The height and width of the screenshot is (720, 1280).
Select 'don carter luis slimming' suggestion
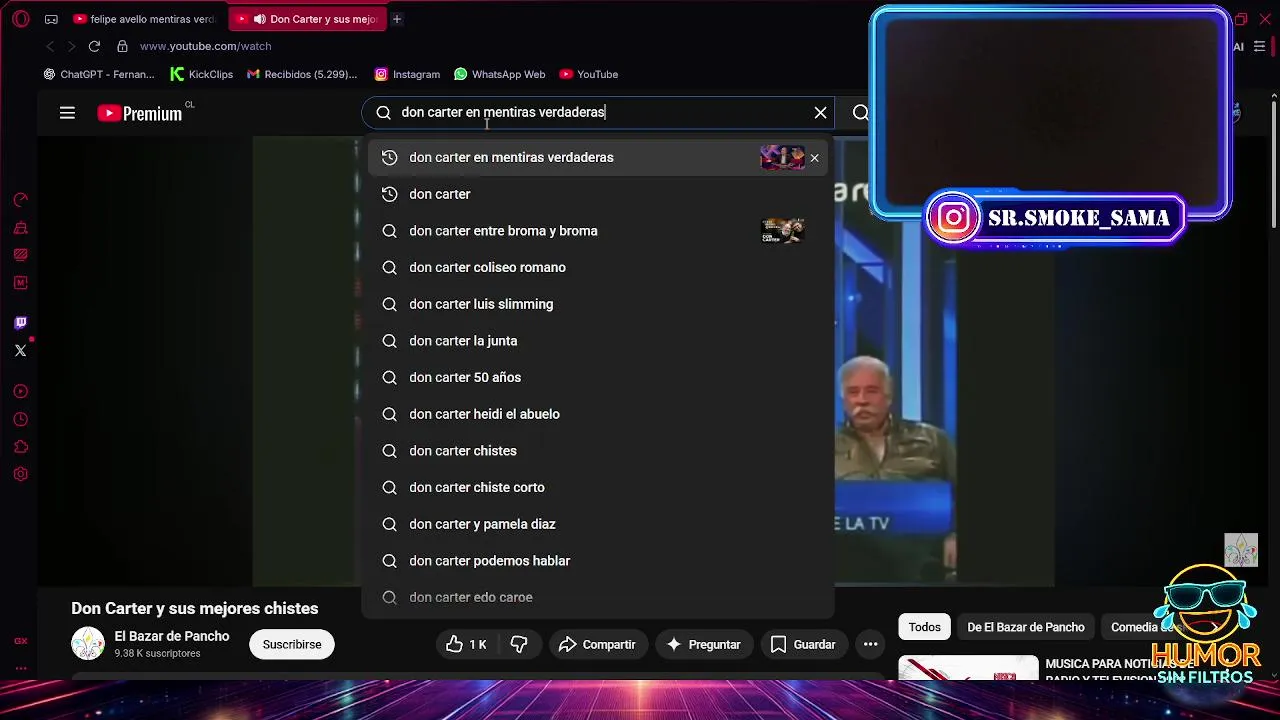pyautogui.click(x=598, y=304)
